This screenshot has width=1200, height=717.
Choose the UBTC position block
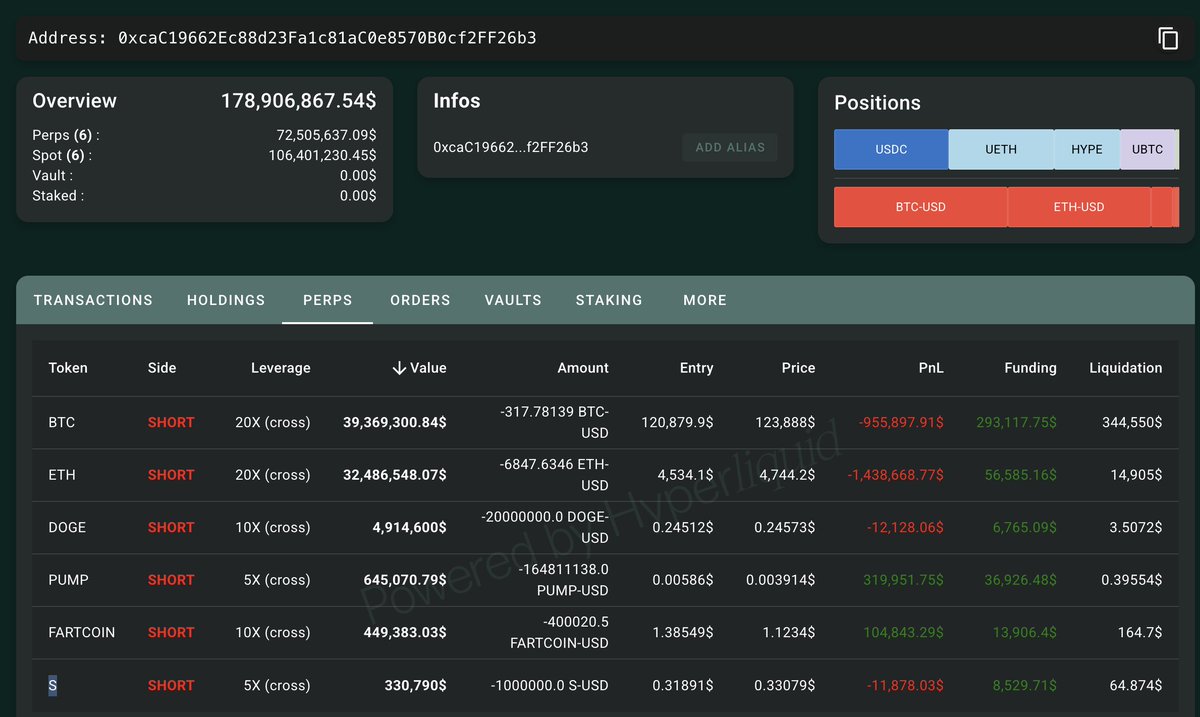point(1148,149)
